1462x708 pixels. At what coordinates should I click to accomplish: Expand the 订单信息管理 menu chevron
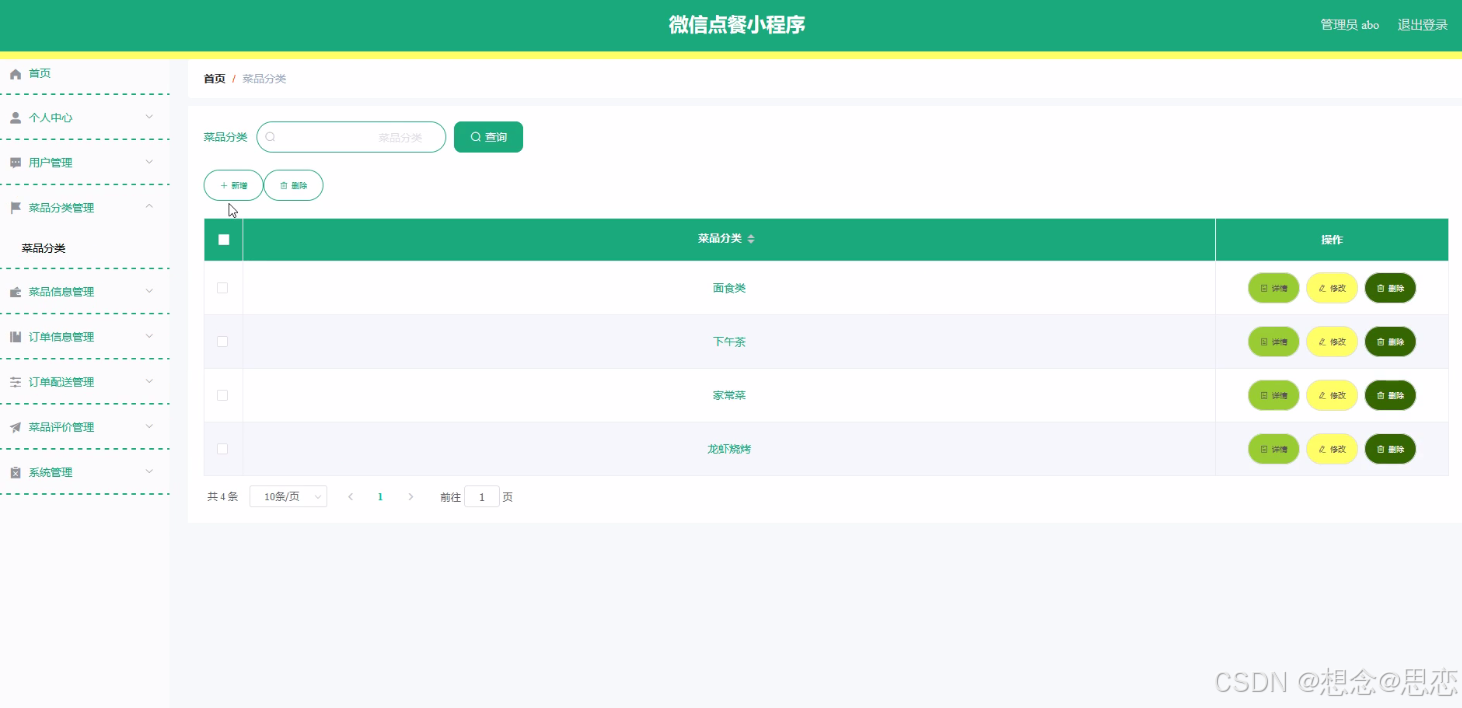coord(149,336)
